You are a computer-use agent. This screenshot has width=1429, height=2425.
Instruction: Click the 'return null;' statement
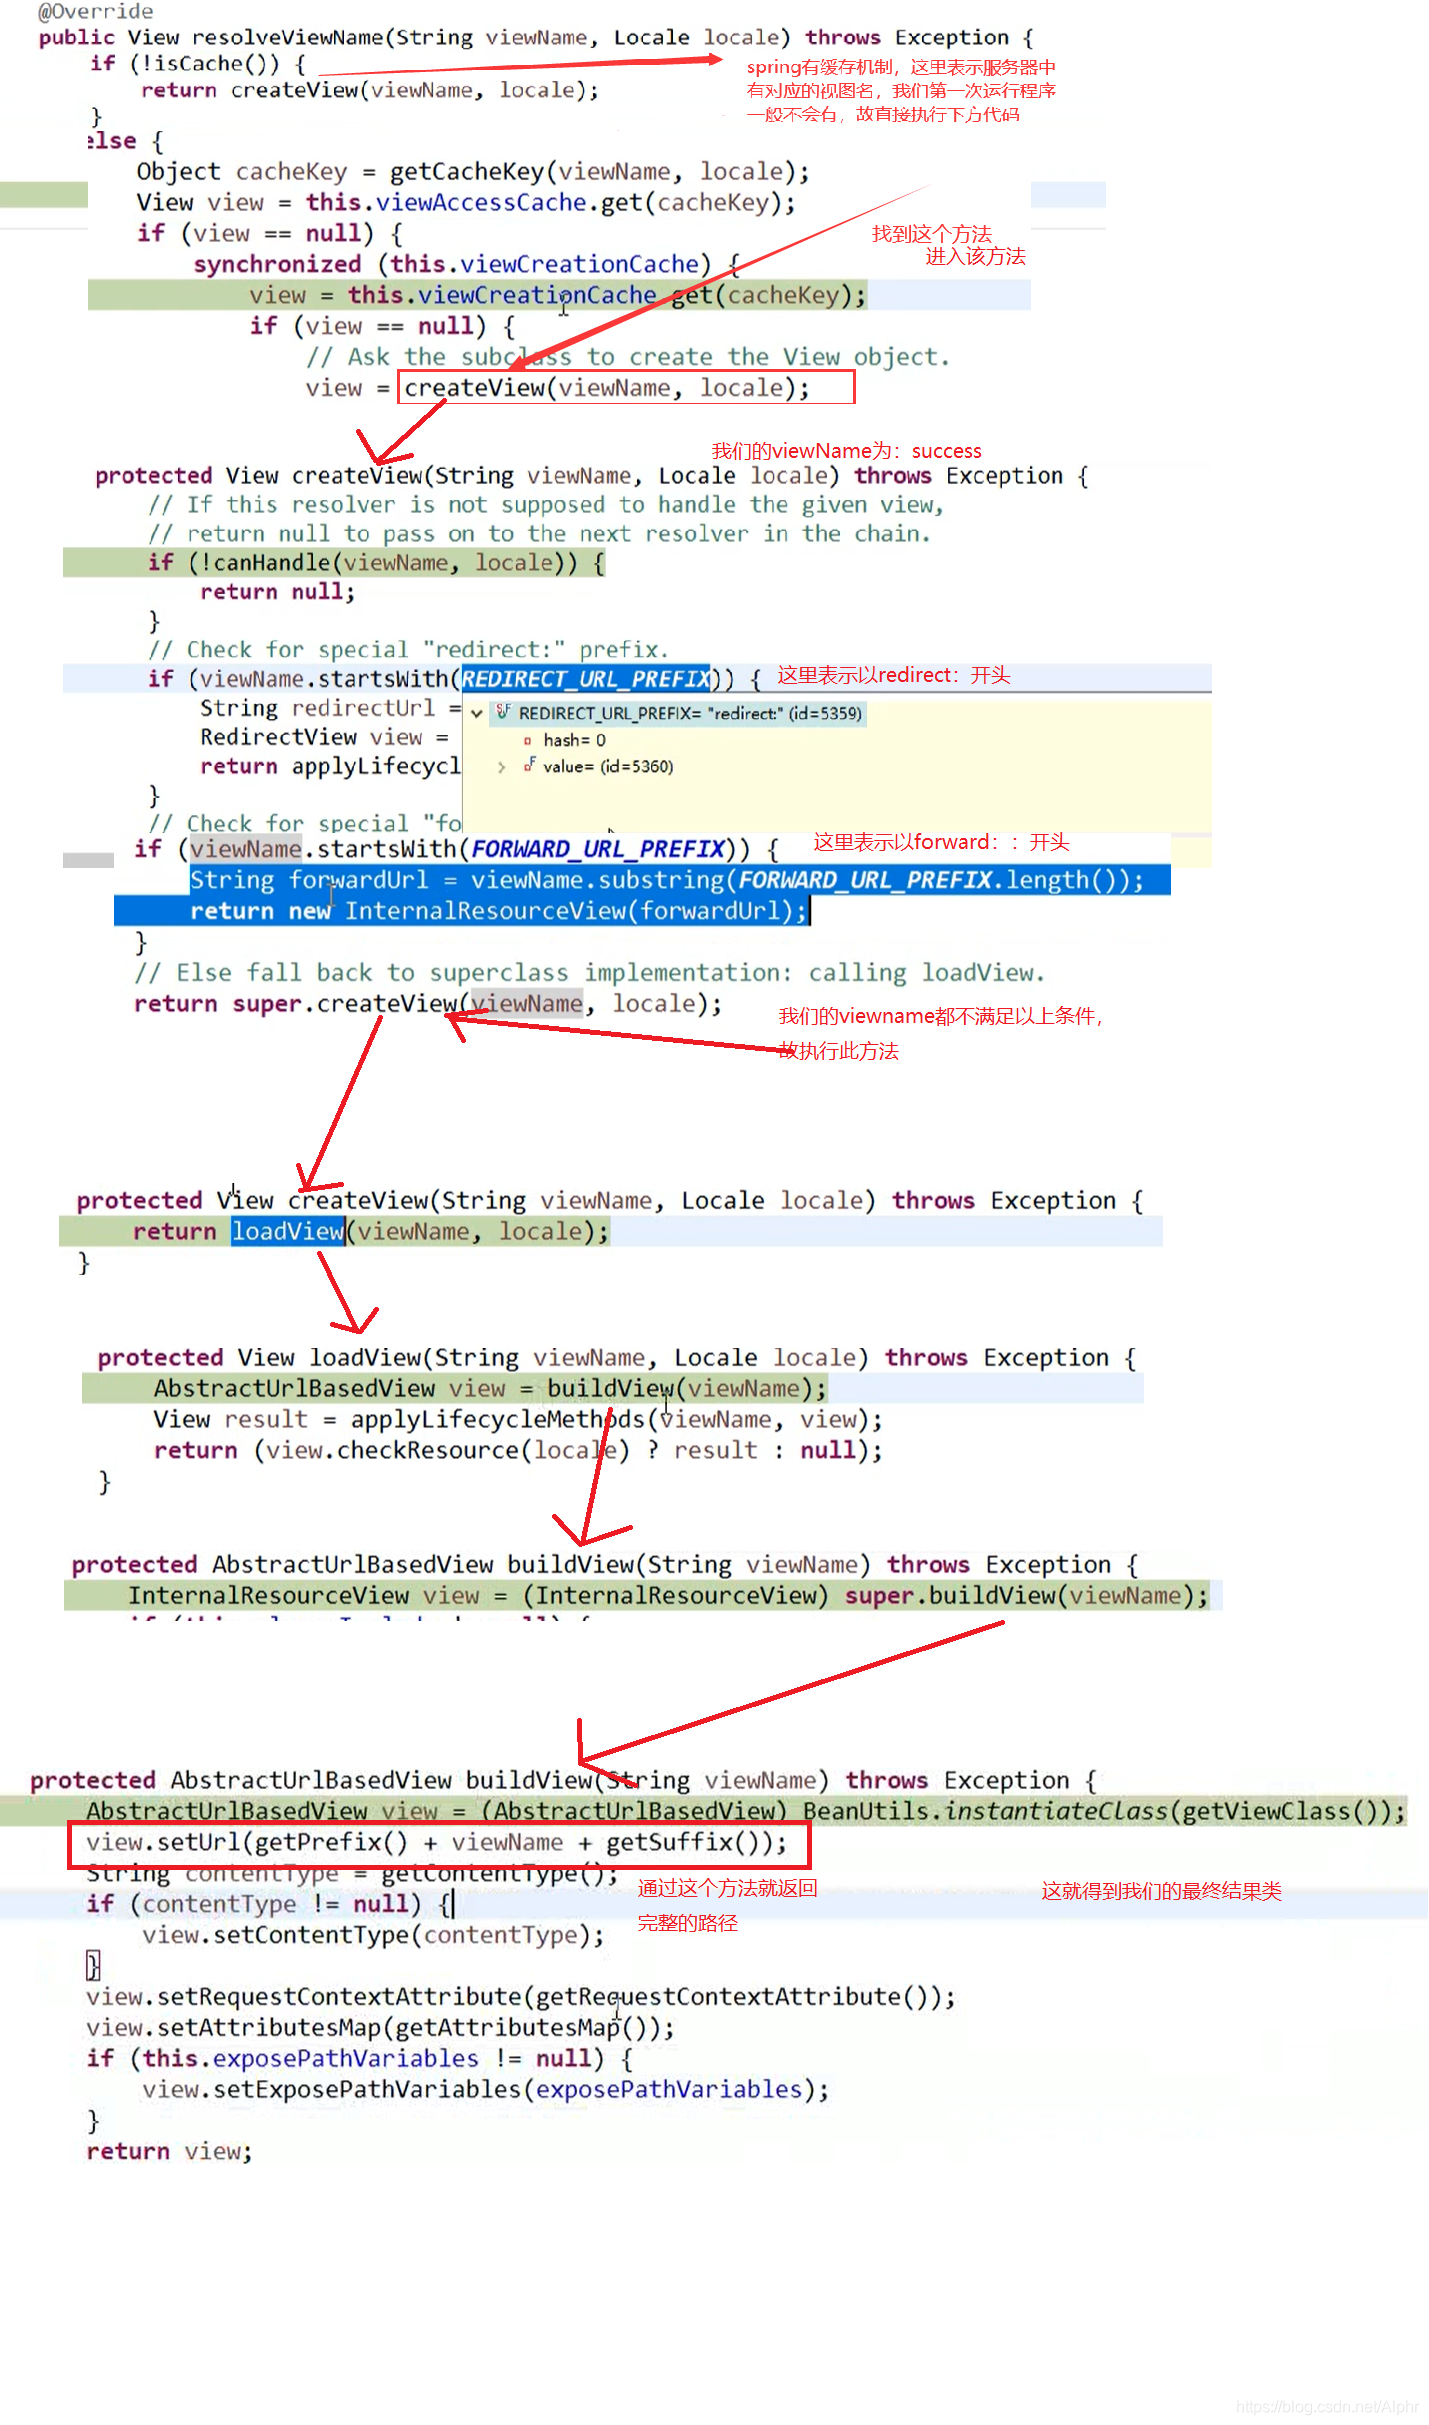coord(277,592)
